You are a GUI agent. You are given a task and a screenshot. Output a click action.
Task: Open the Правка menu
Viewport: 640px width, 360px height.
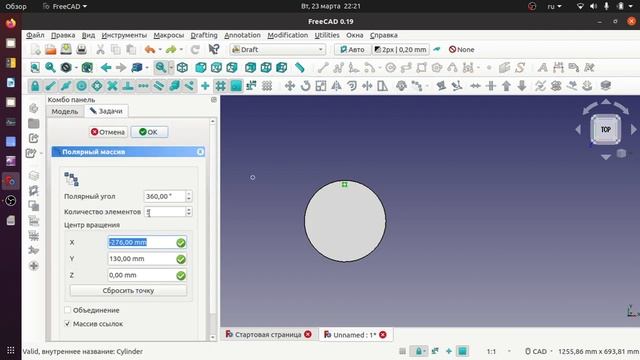pyautogui.click(x=63, y=35)
